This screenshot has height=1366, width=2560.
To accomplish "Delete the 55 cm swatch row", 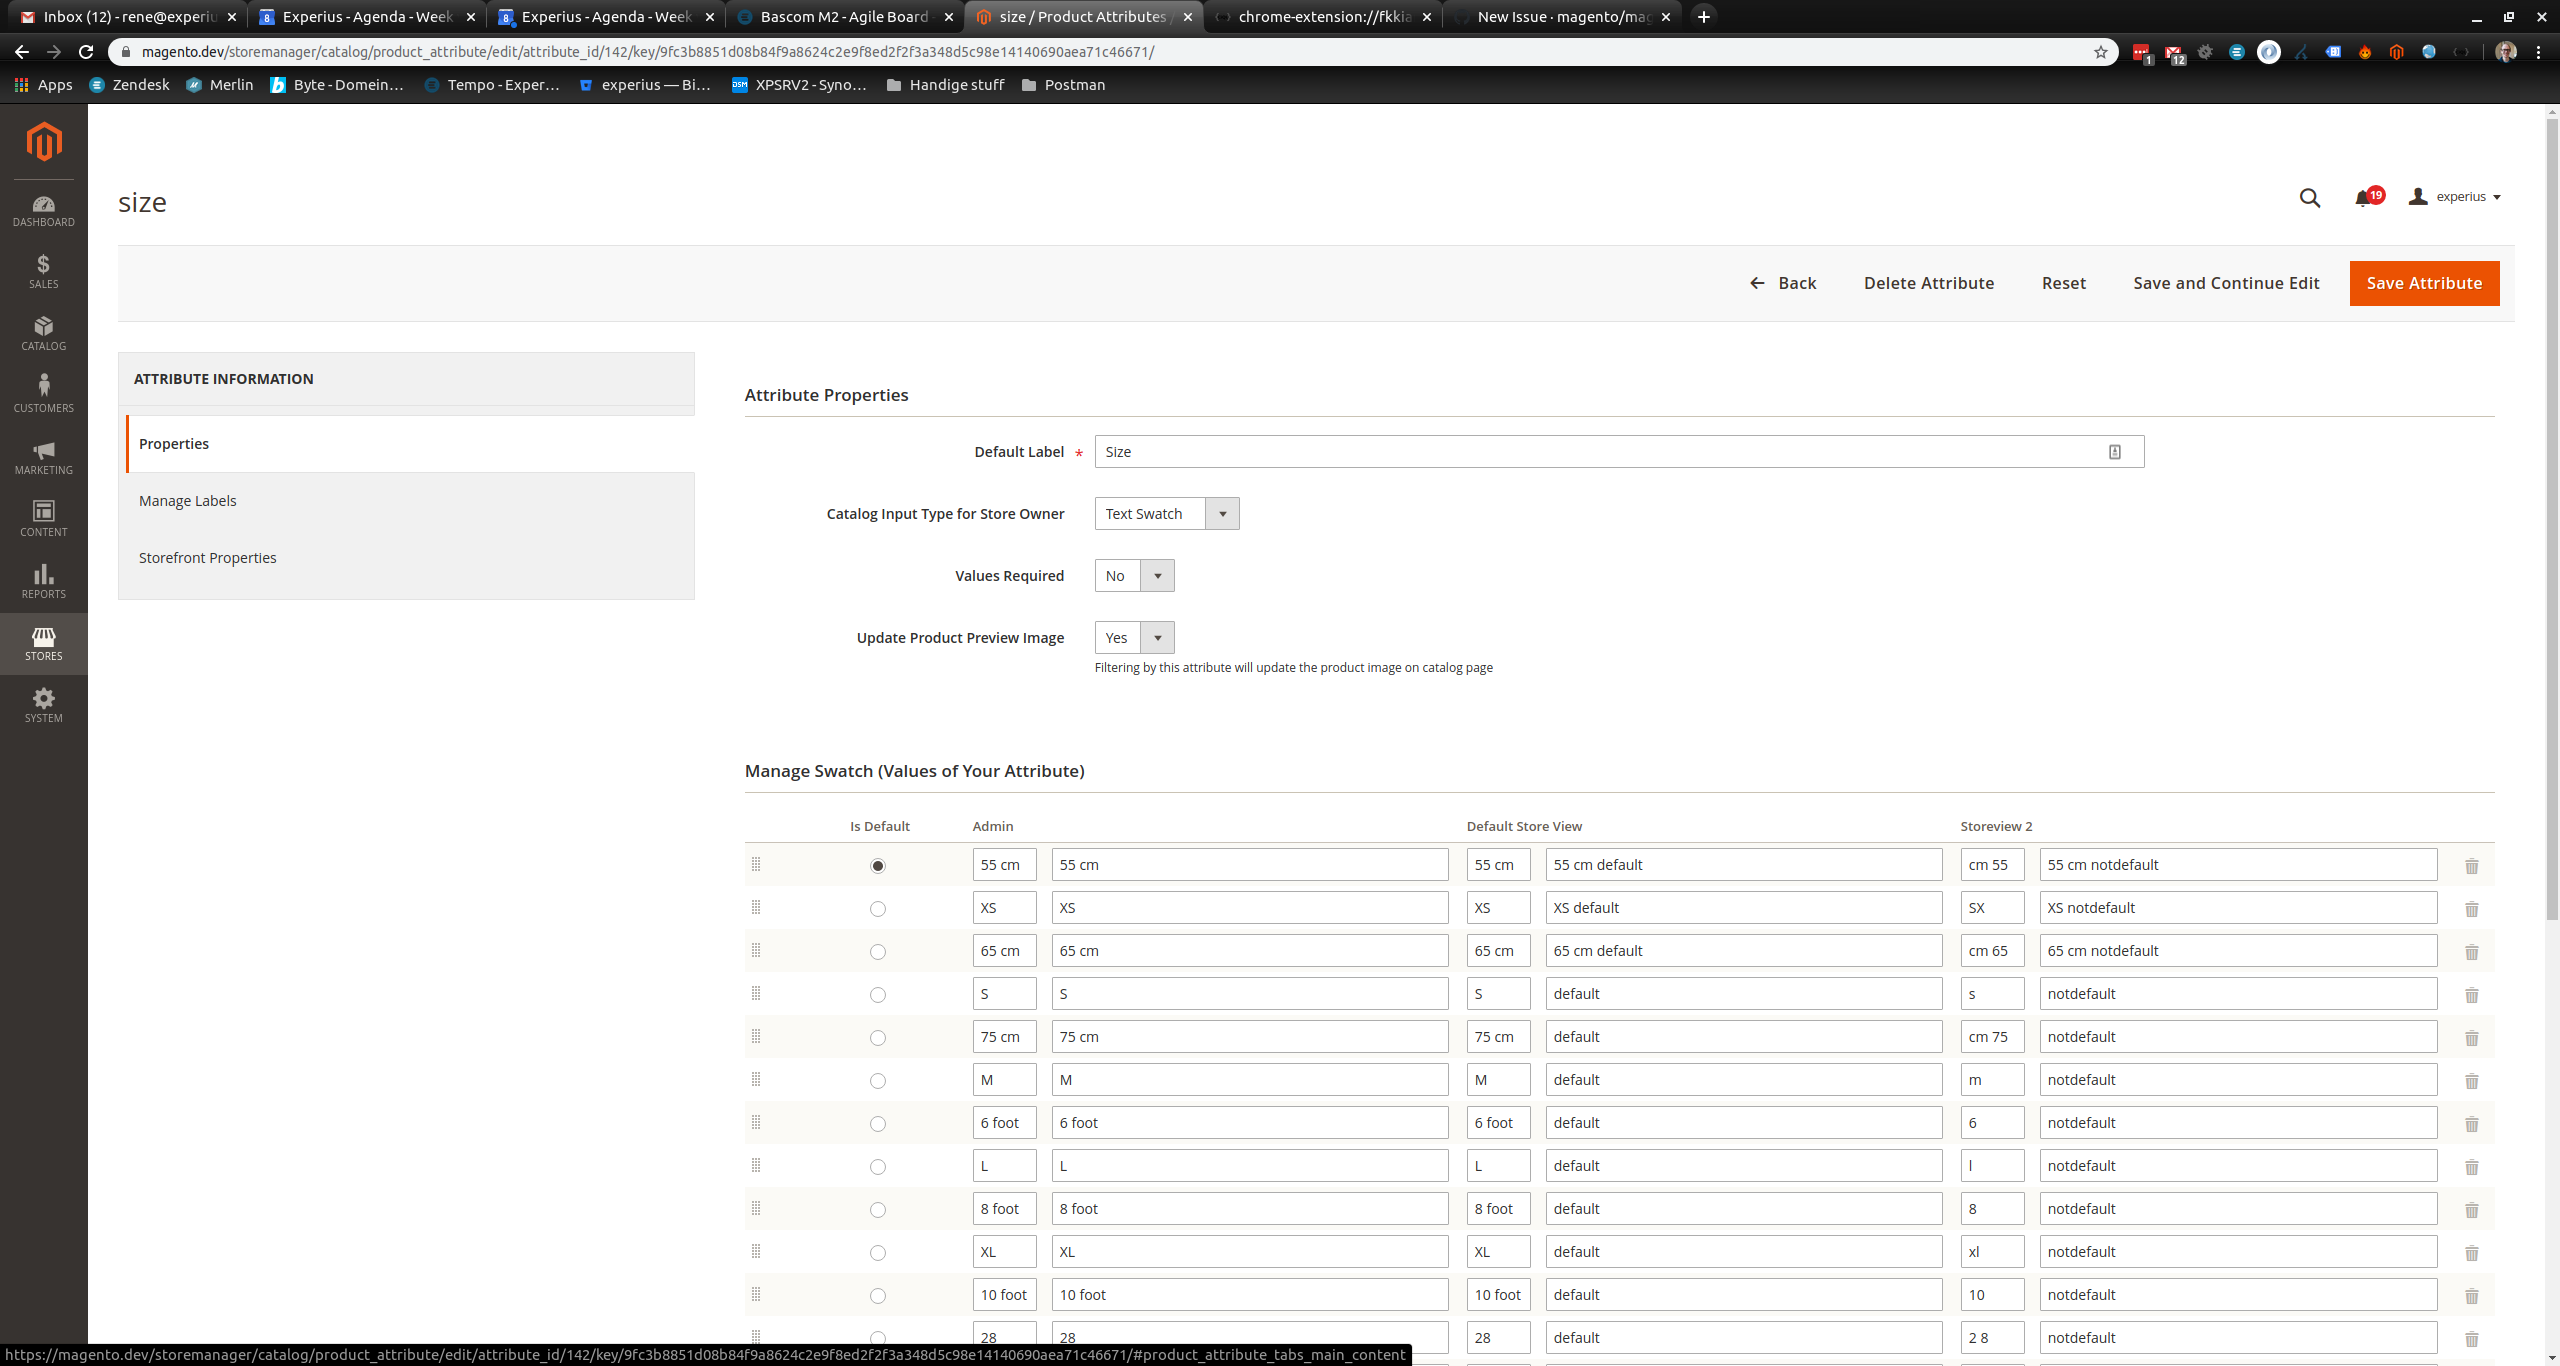I will click(x=2471, y=866).
